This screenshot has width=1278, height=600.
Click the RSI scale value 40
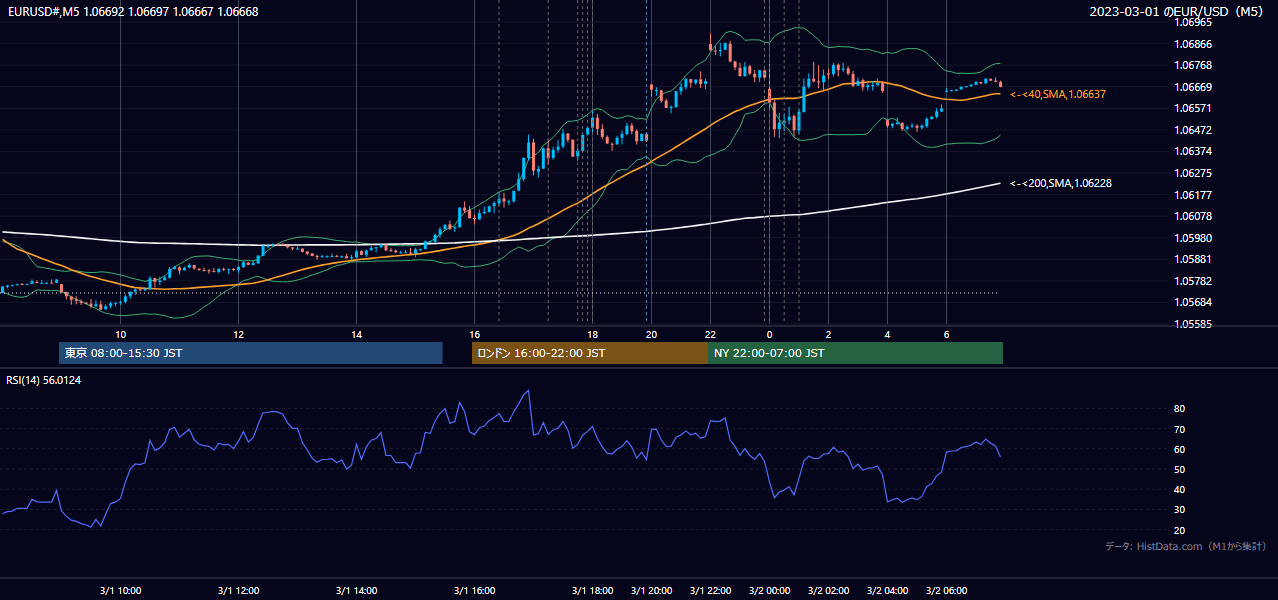1179,489
